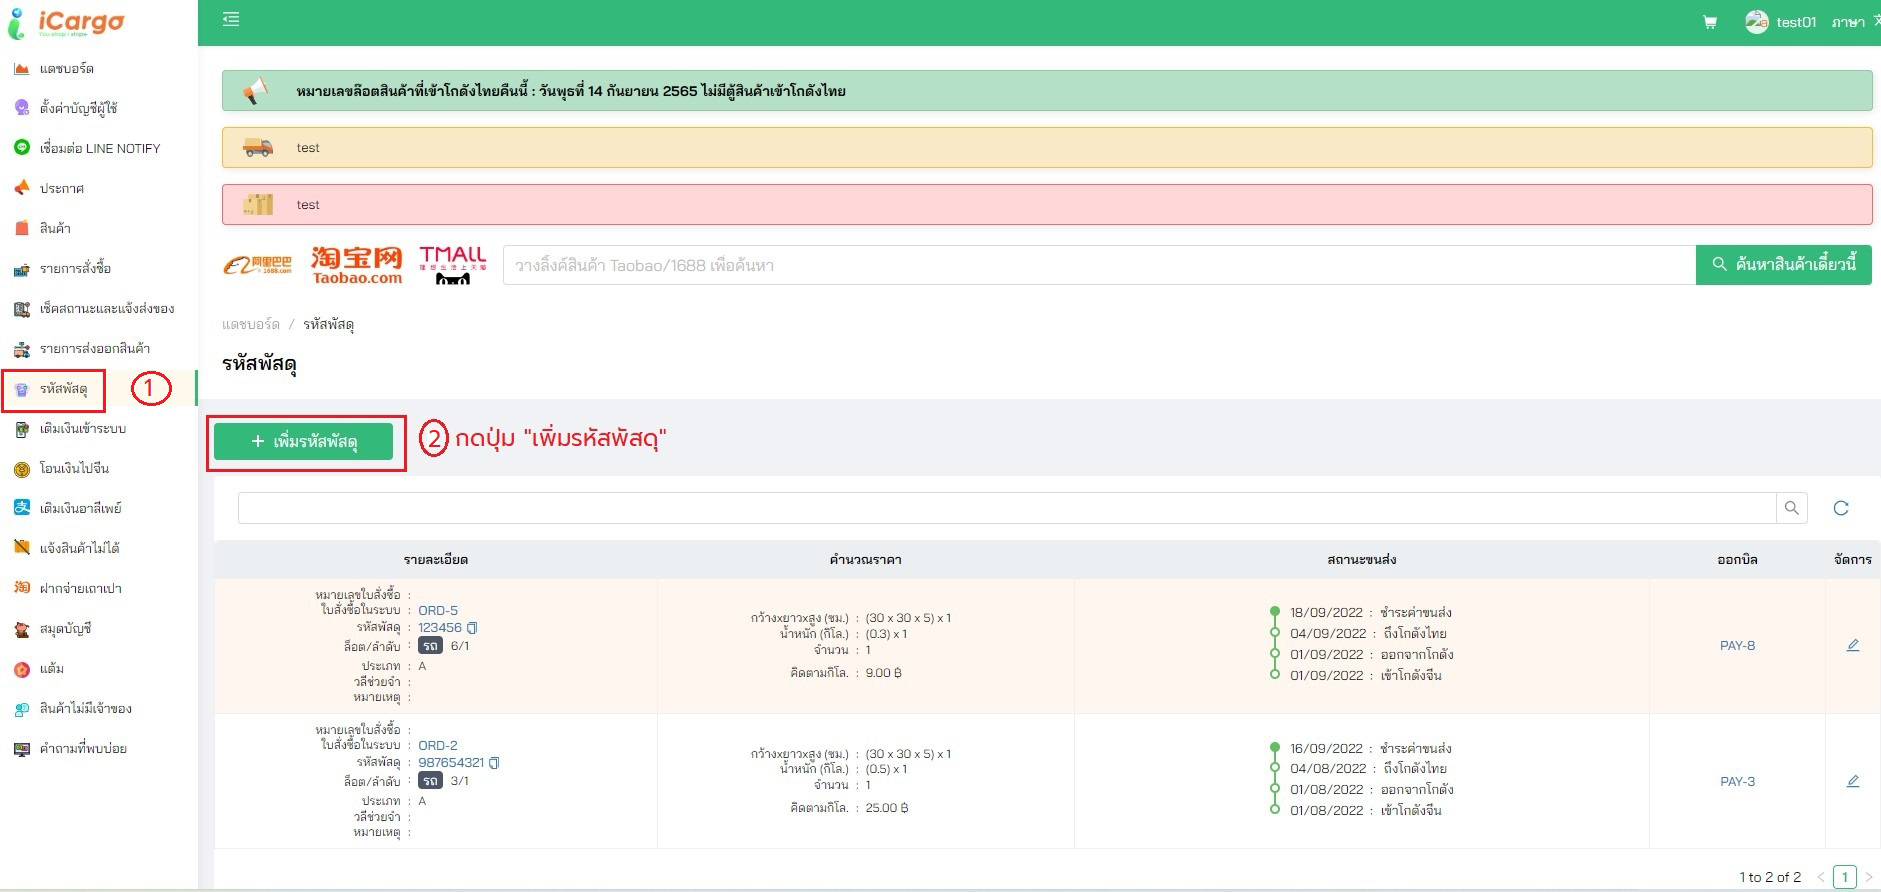Viewport: 1881px width, 892px height.
Task: Edit the ORD-5 parcel row
Action: 1853,645
